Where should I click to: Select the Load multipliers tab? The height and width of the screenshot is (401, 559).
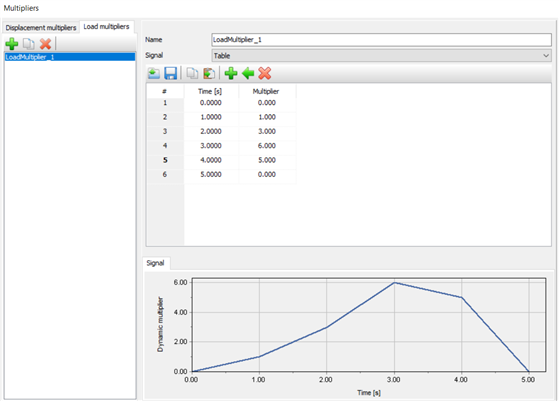pos(107,27)
